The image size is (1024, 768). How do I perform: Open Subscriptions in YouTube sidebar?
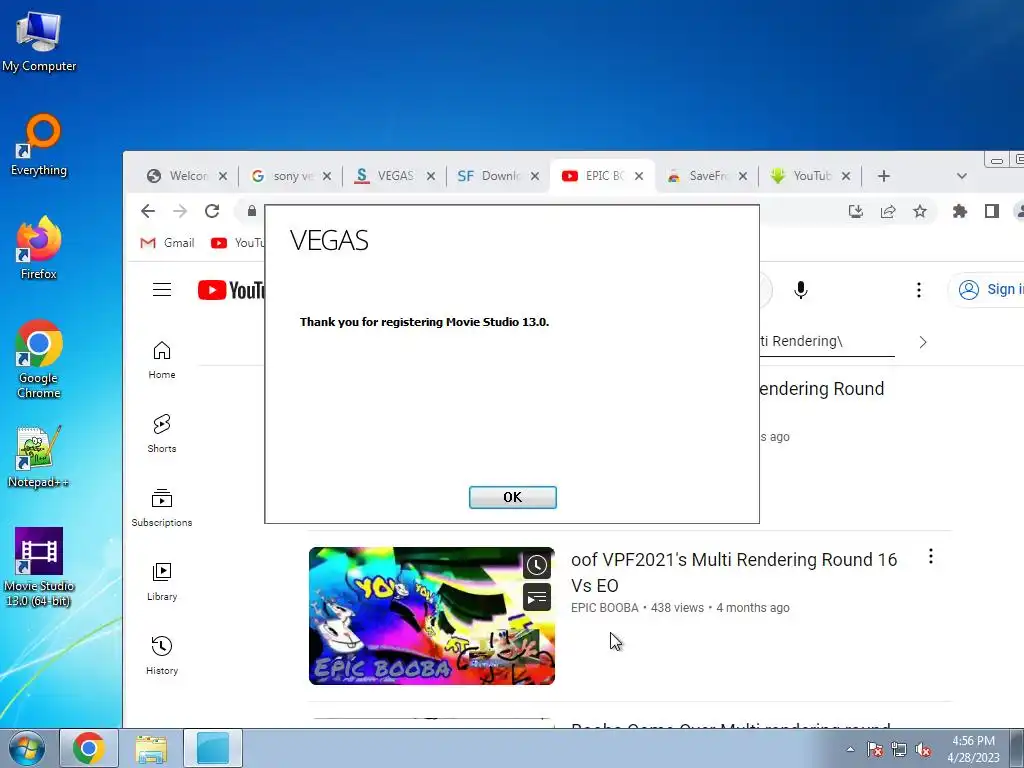162,507
